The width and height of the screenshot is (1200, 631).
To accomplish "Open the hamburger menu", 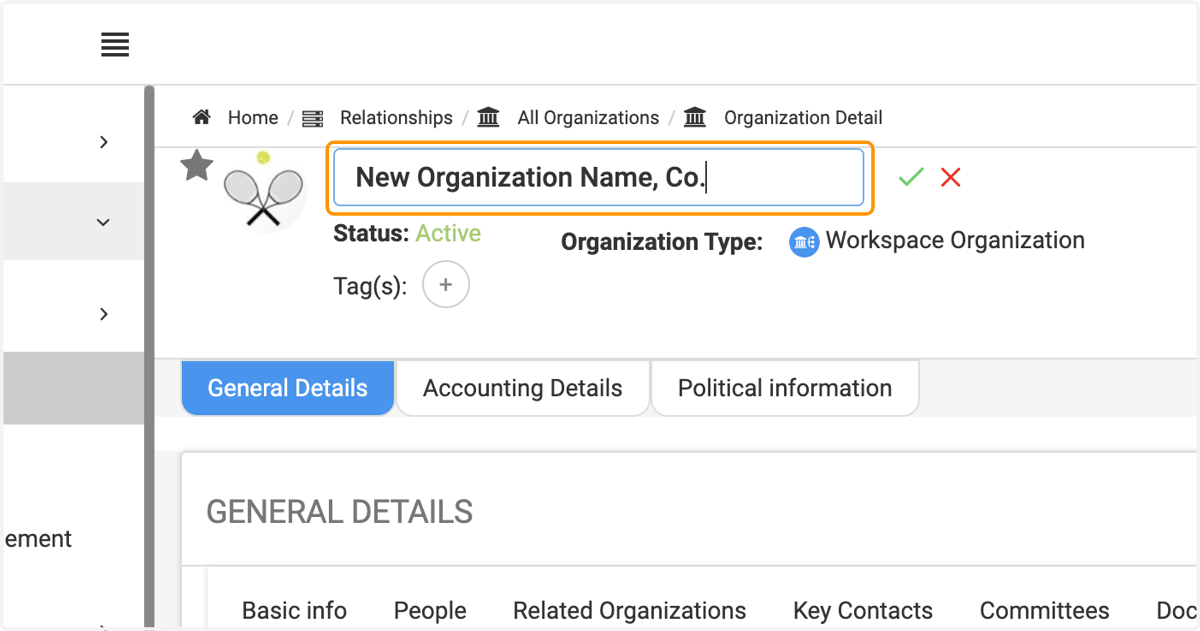I will 115,45.
